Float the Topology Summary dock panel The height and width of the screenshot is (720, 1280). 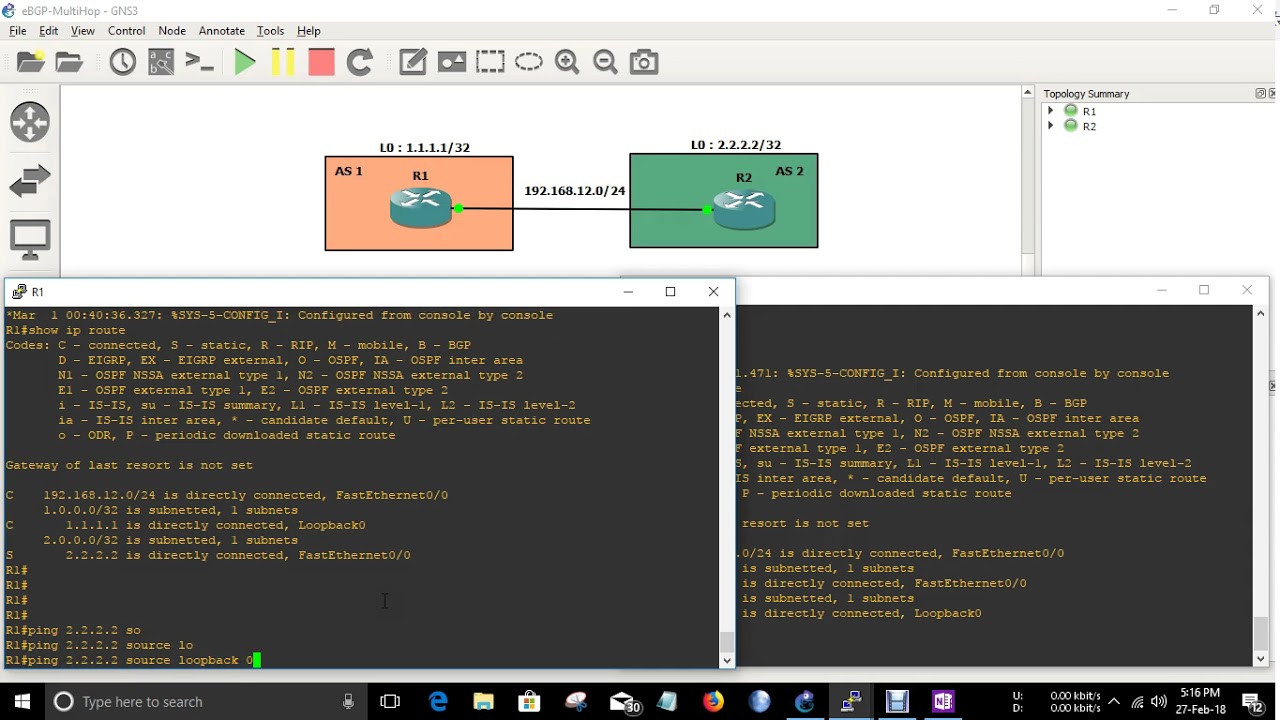pyautogui.click(x=1260, y=94)
